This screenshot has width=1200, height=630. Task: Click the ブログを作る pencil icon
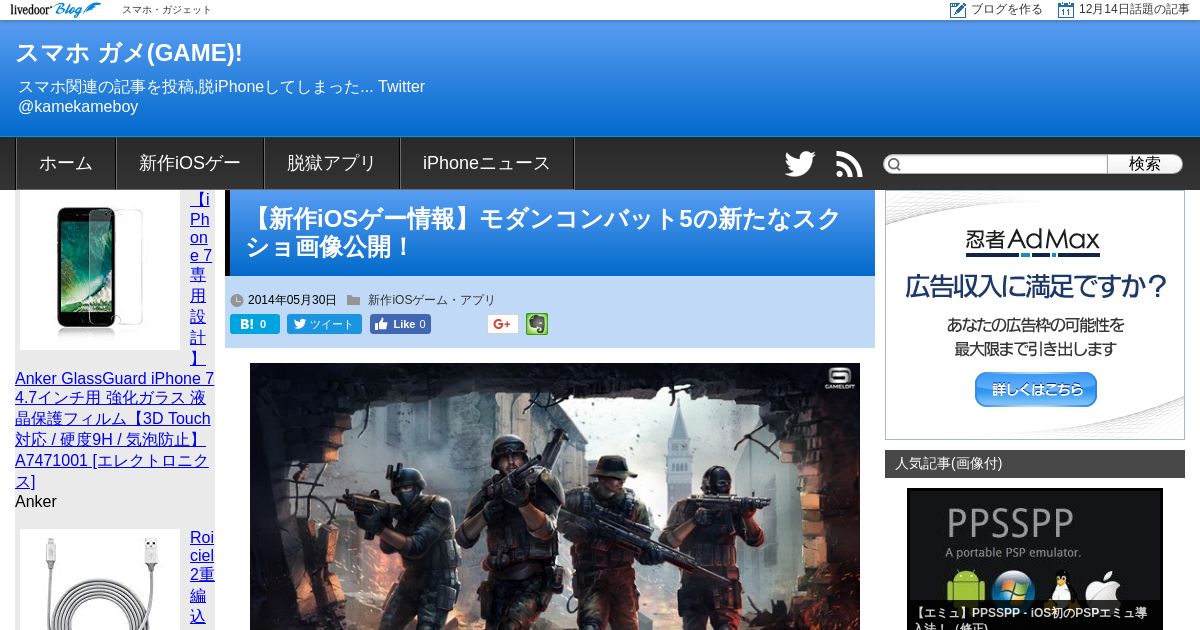pyautogui.click(x=958, y=10)
